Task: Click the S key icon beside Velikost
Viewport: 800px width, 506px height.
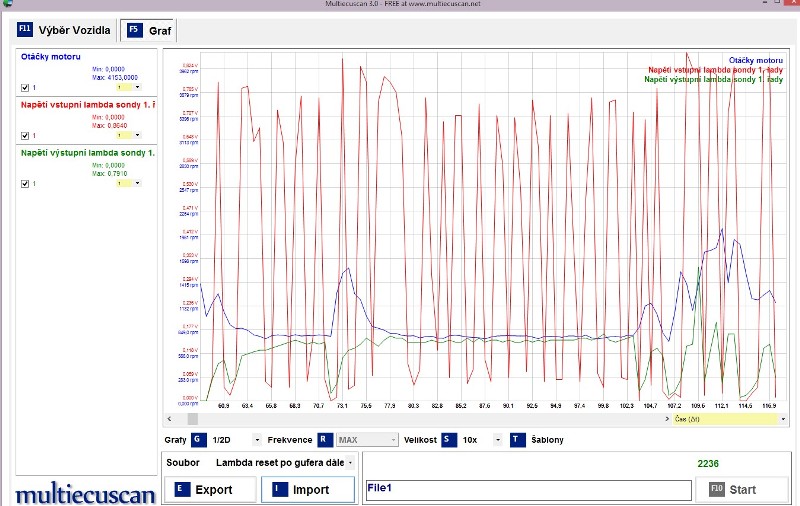Action: (x=448, y=440)
